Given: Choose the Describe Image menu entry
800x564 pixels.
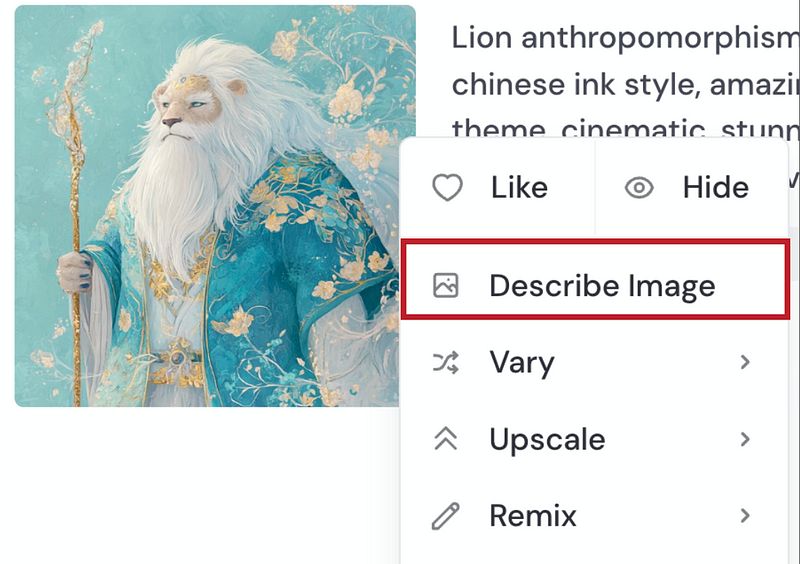Looking at the screenshot, I should tap(595, 280).
